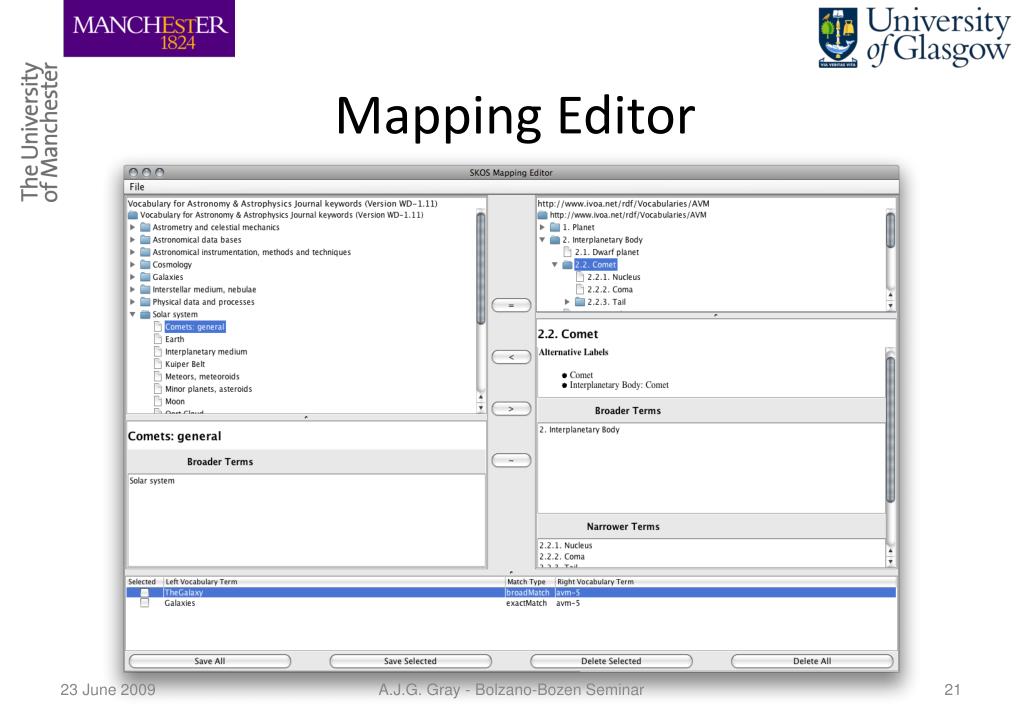Open the File menu

(x=137, y=187)
